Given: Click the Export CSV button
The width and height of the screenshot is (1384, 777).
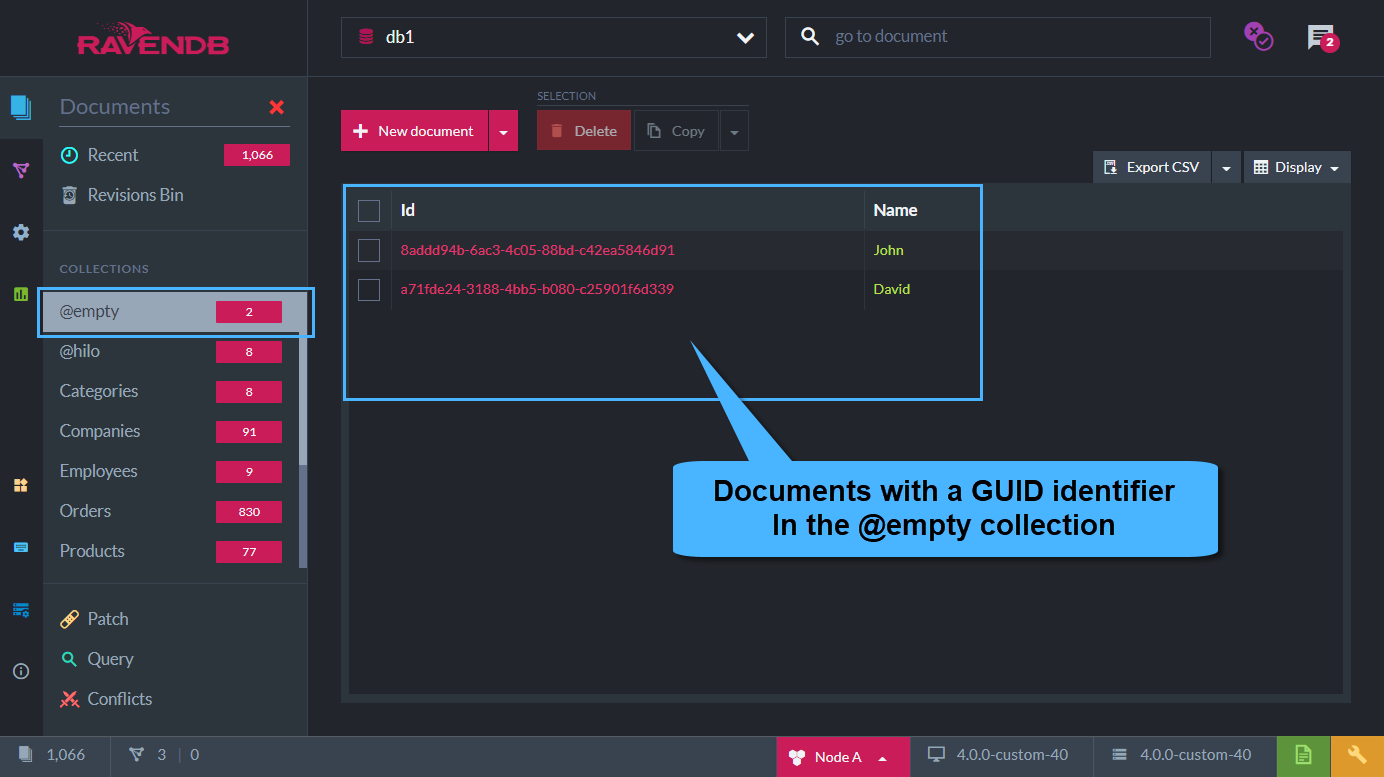Looking at the screenshot, I should click(1152, 168).
